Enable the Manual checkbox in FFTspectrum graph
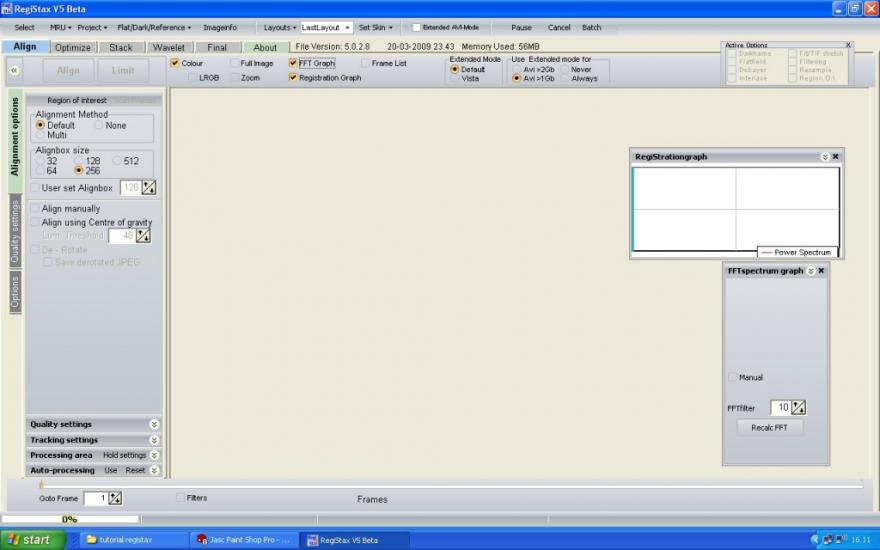 (x=732, y=377)
